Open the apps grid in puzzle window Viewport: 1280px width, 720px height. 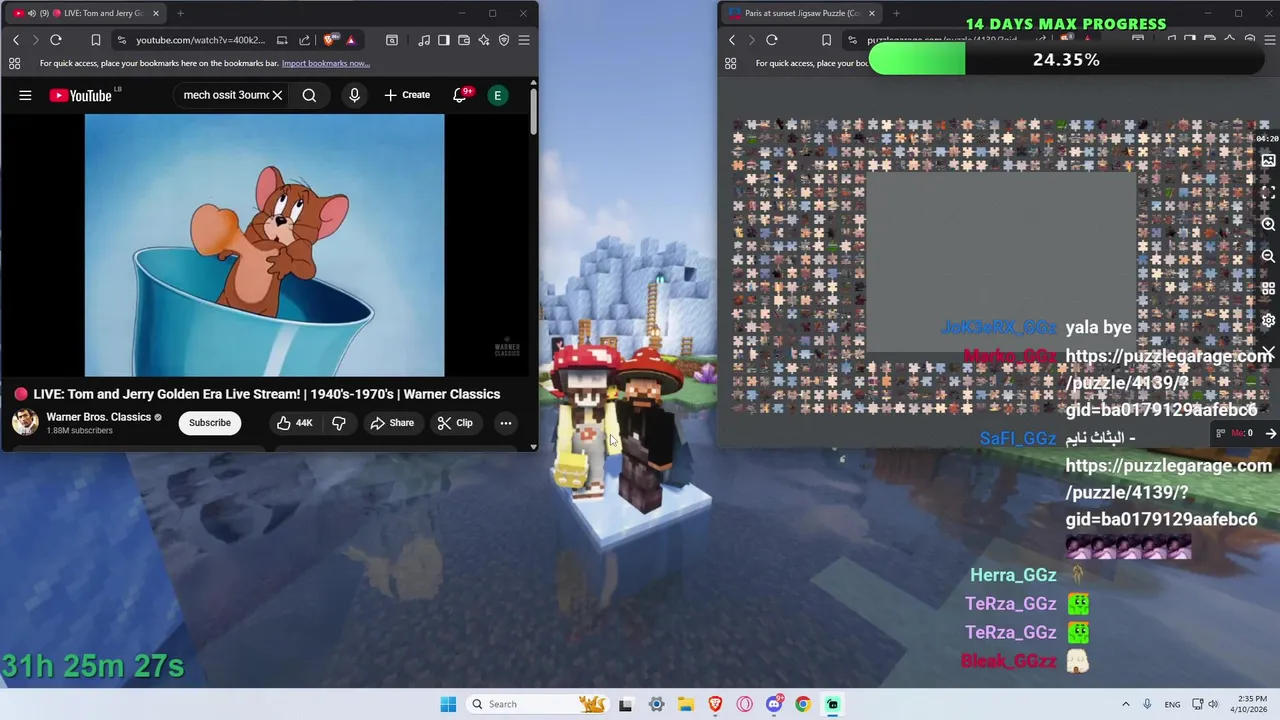730,63
